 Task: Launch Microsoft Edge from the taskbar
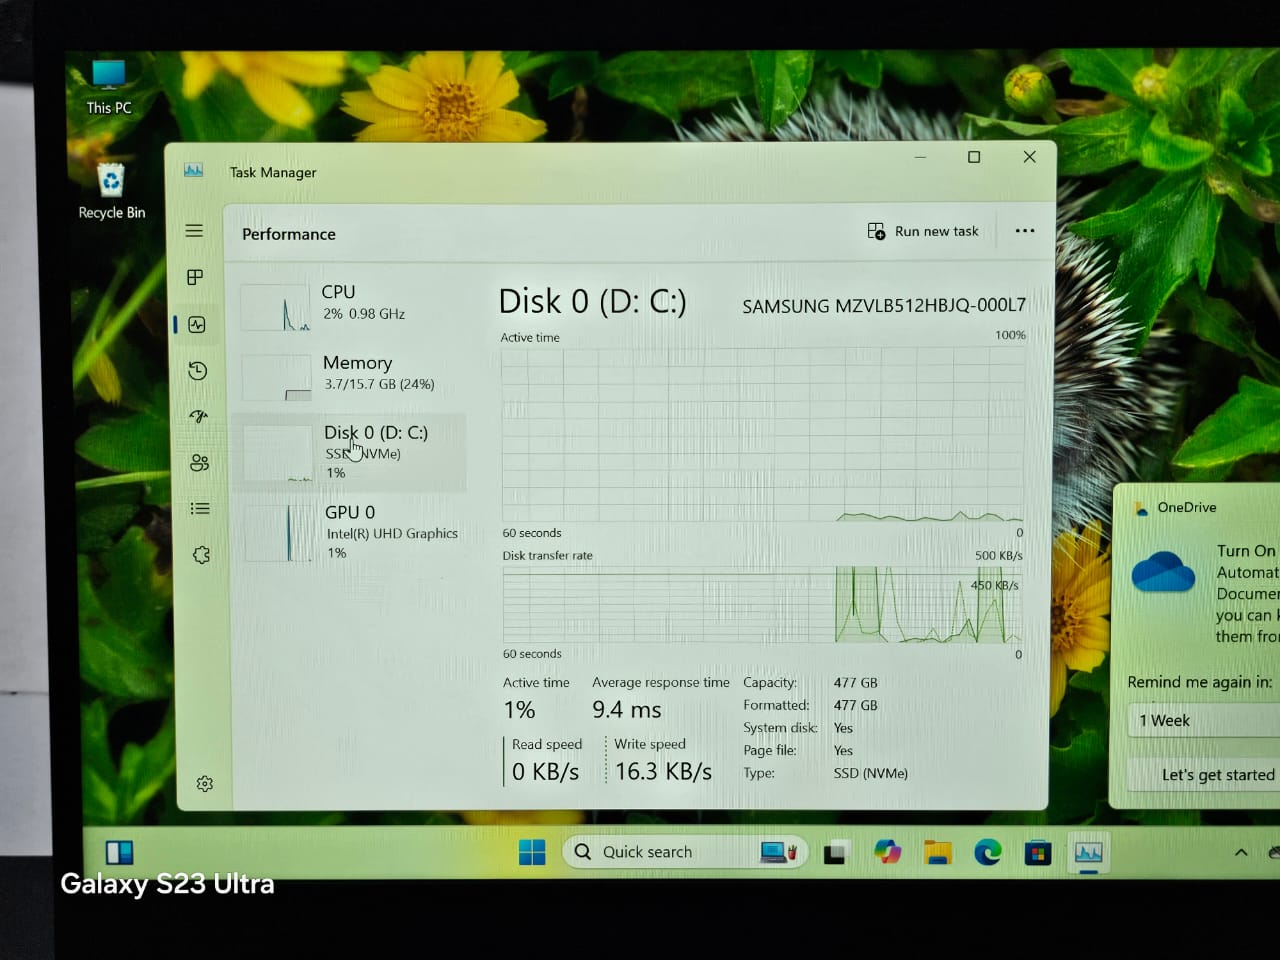(x=988, y=852)
